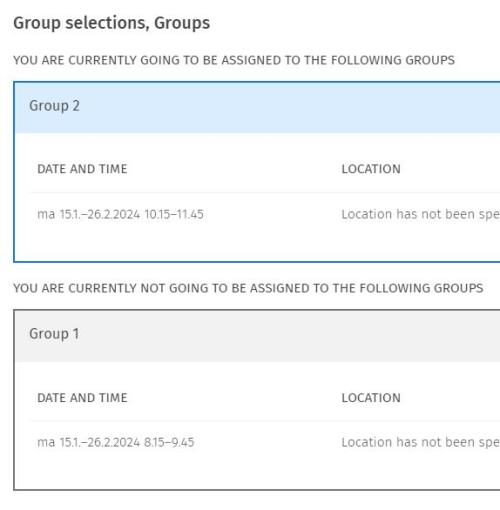The width and height of the screenshot is (500, 510).
Task: Click Group 2 'DATE AND TIME' column header
Action: (82, 169)
